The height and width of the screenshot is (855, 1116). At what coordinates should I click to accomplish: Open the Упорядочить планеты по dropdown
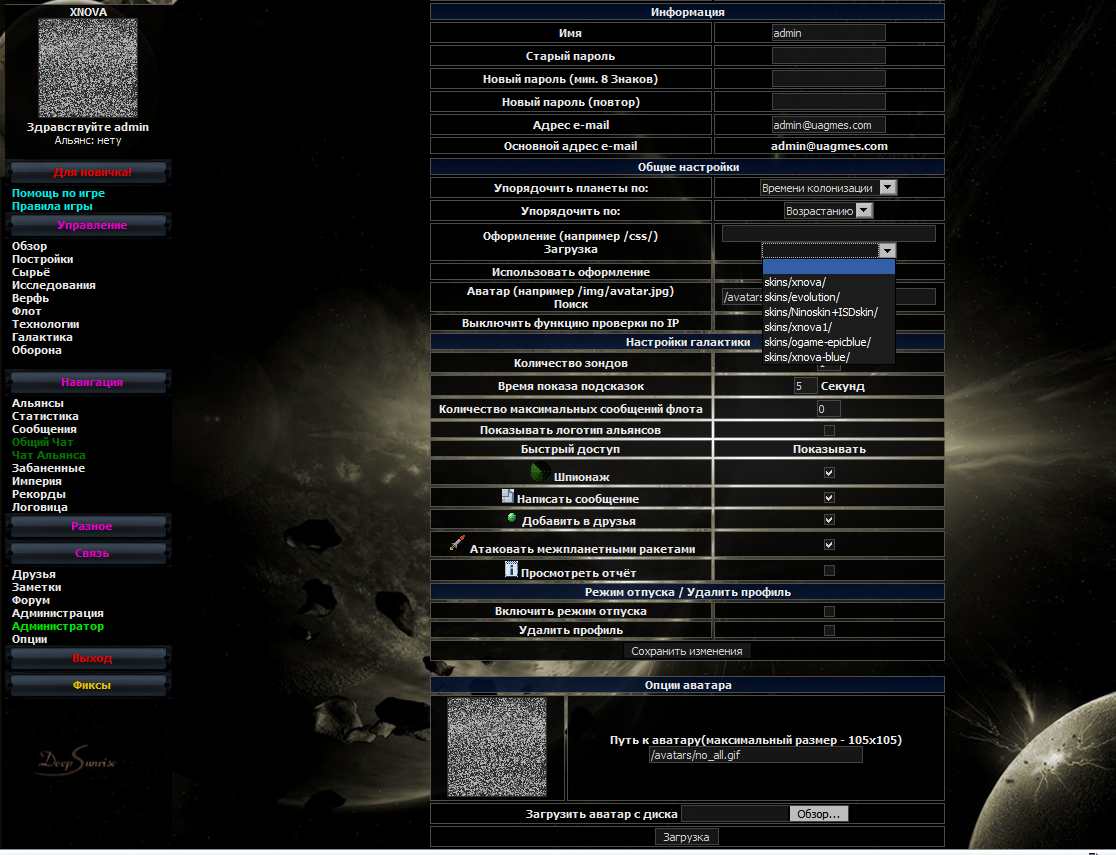[828, 188]
